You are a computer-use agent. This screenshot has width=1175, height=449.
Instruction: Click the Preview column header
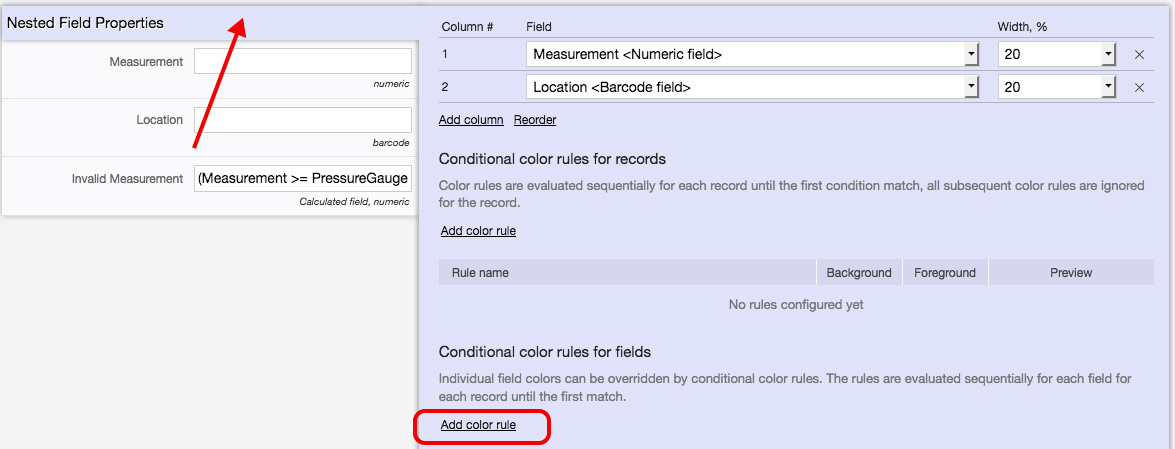(x=1071, y=273)
